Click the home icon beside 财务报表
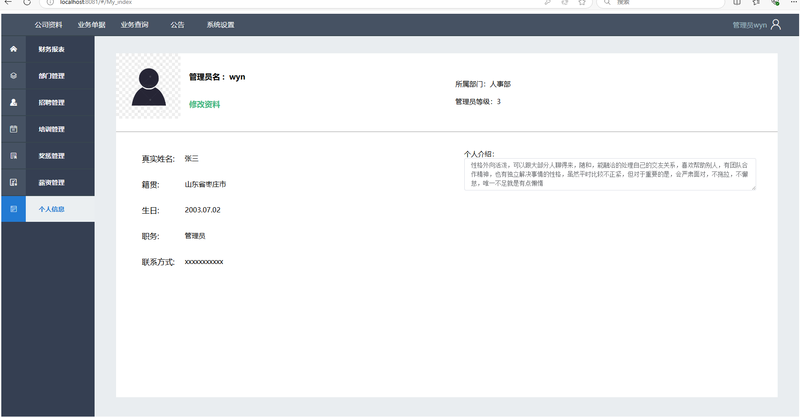 (13, 49)
